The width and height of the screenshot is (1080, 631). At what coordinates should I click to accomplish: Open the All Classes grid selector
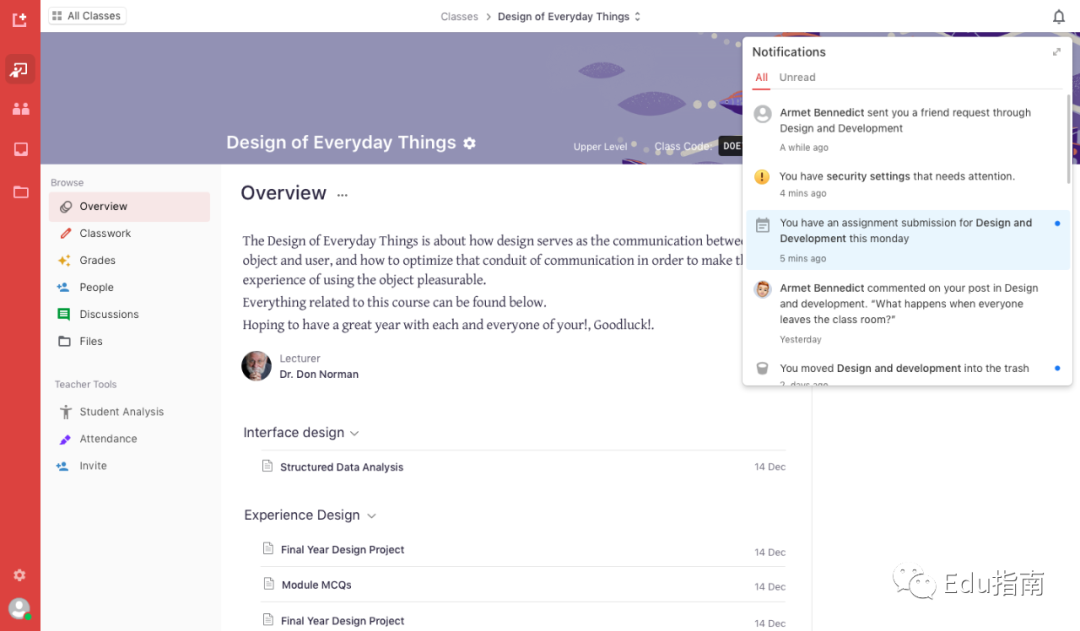click(87, 16)
